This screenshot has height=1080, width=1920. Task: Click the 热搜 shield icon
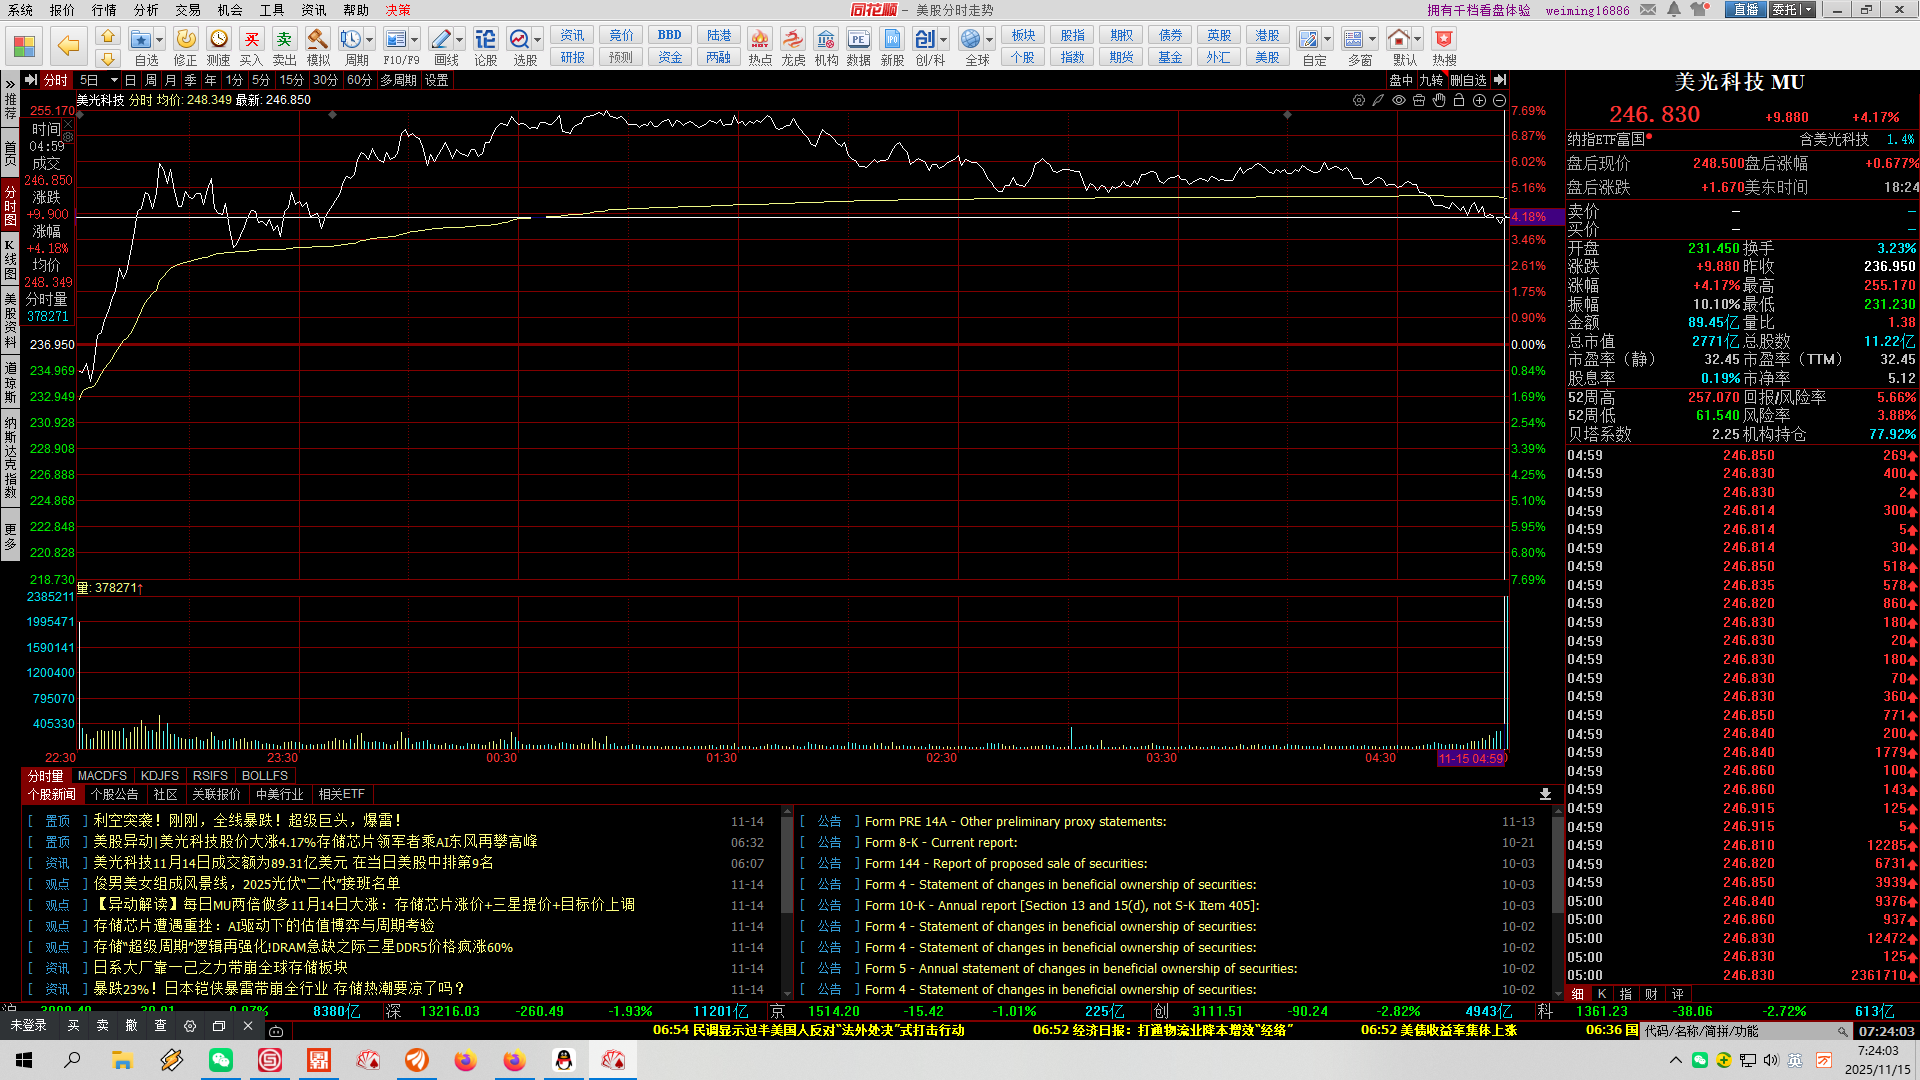coord(1444,40)
